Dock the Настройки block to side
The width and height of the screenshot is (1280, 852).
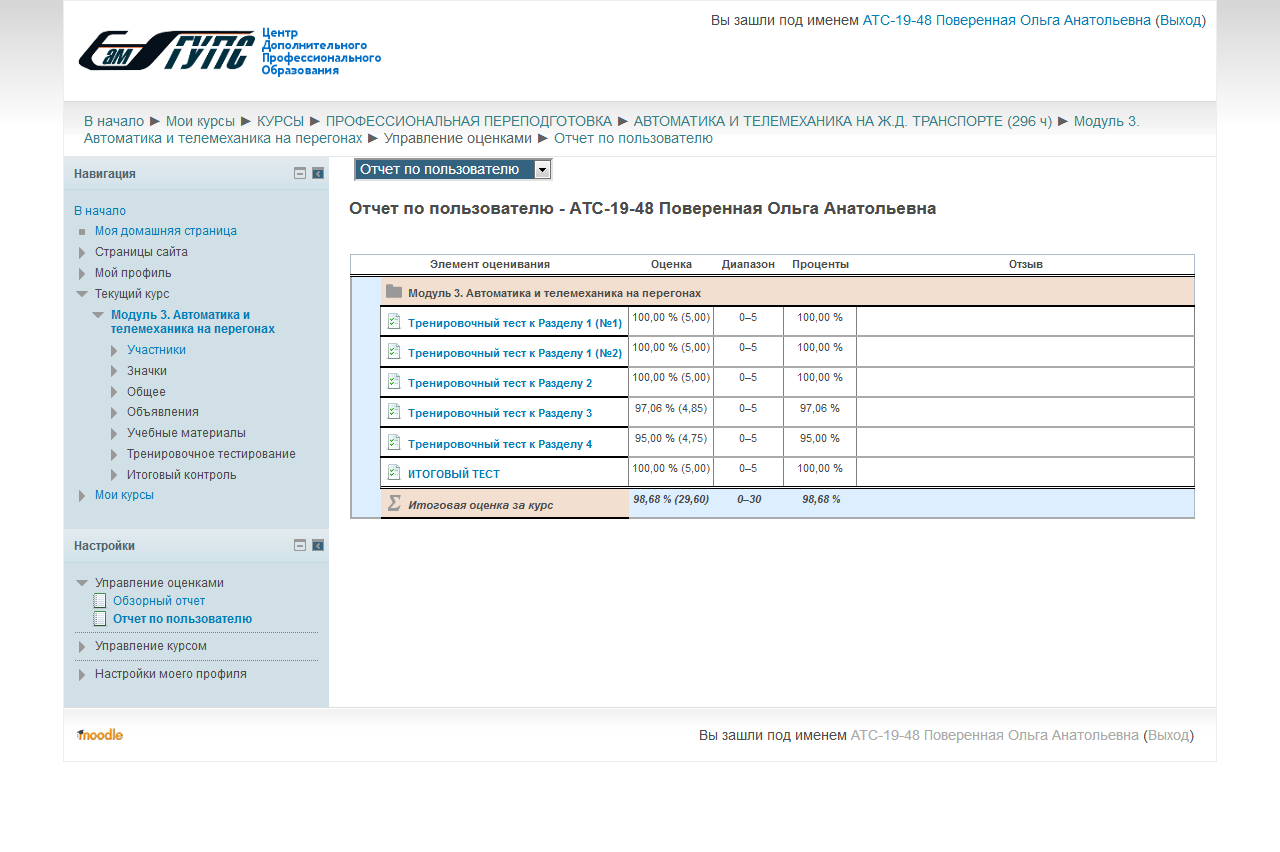point(318,545)
